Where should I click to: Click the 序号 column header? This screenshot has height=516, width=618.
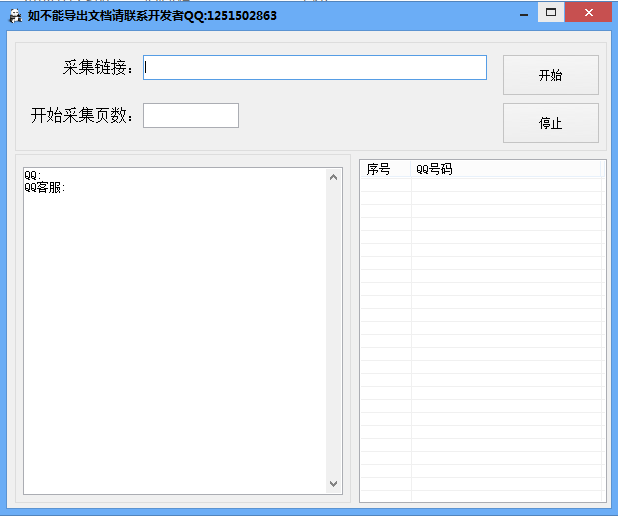(385, 169)
